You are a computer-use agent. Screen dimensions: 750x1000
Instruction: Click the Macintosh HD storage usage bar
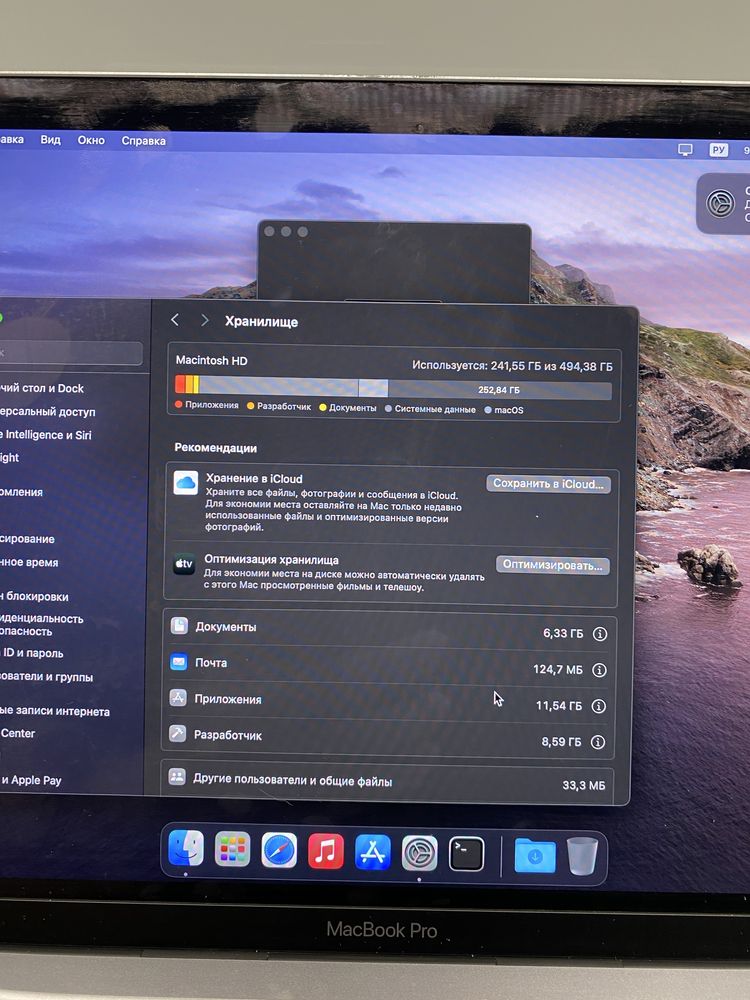pyautogui.click(x=393, y=388)
